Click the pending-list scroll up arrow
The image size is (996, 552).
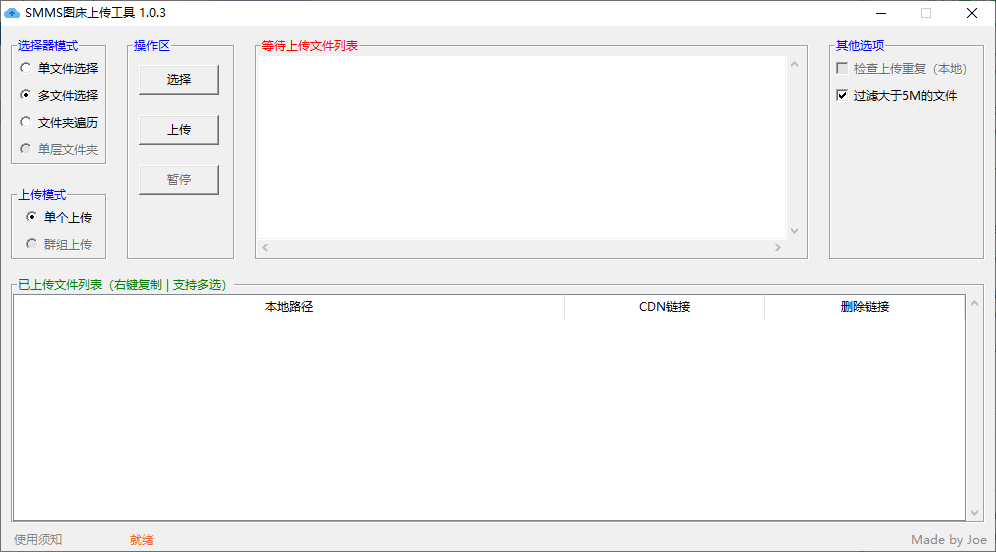[x=795, y=65]
